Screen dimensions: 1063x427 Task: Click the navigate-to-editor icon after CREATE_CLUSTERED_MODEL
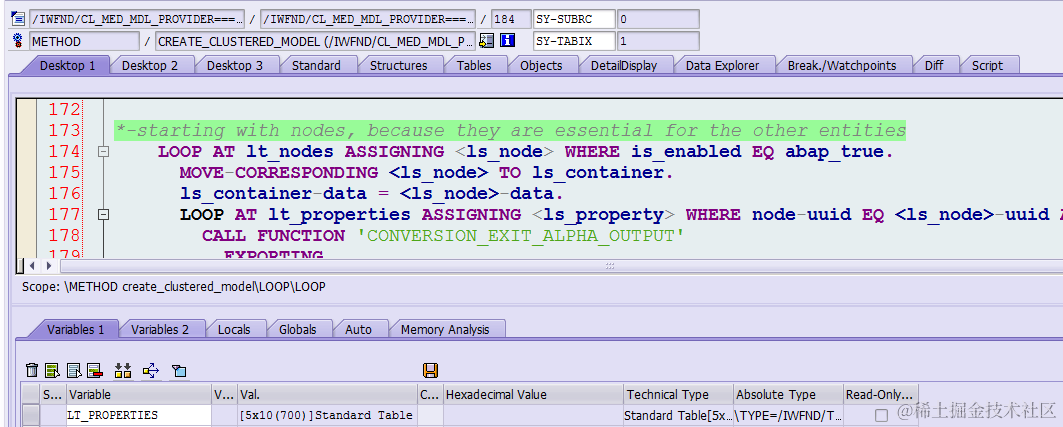(x=485, y=41)
